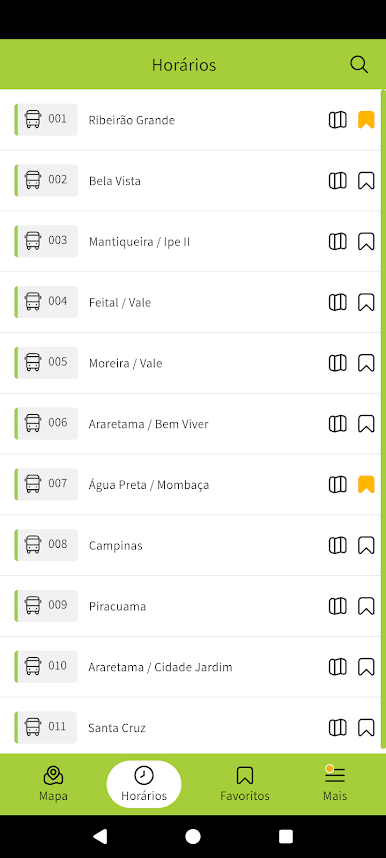The height and width of the screenshot is (858, 386).
Task: Open the Favoritos tab
Action: coord(245,784)
